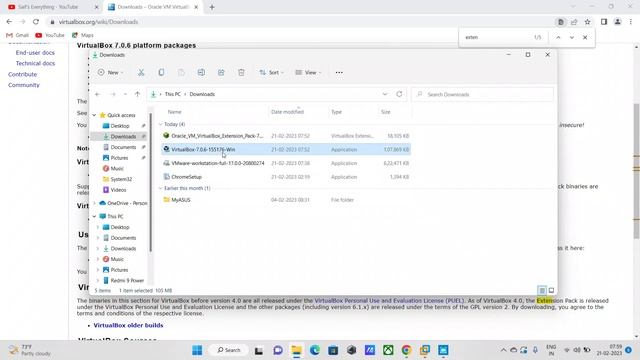Expand OneDrive - Personal tree node
The image size is (640, 360).
point(94,203)
